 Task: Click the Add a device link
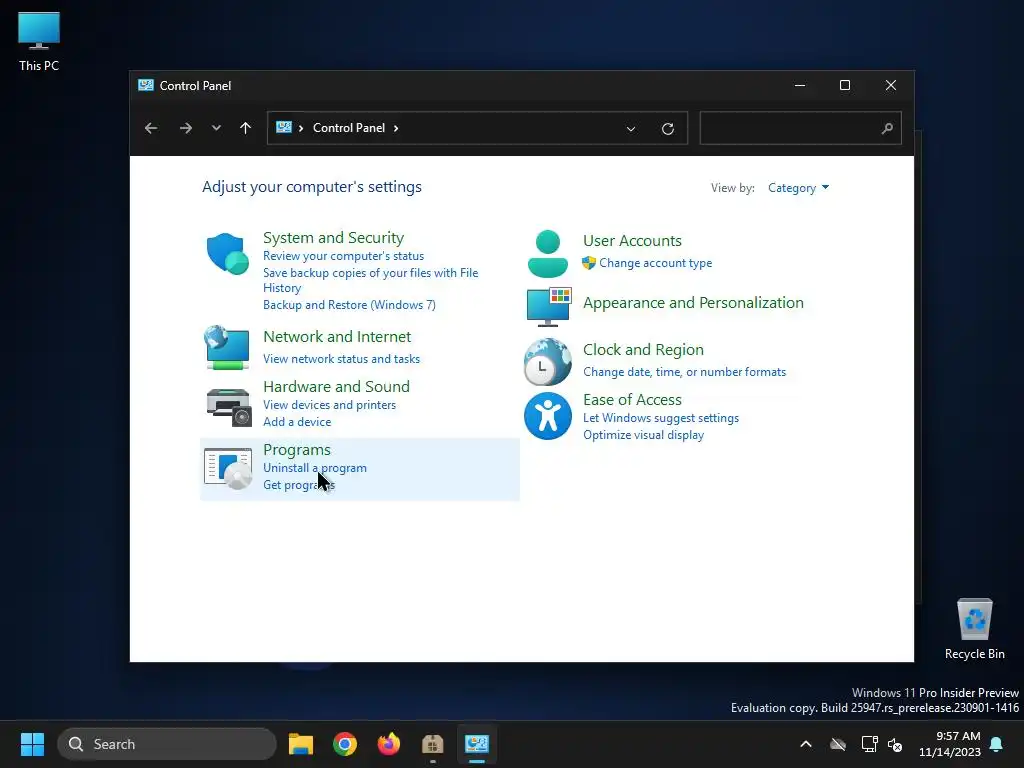pos(297,422)
